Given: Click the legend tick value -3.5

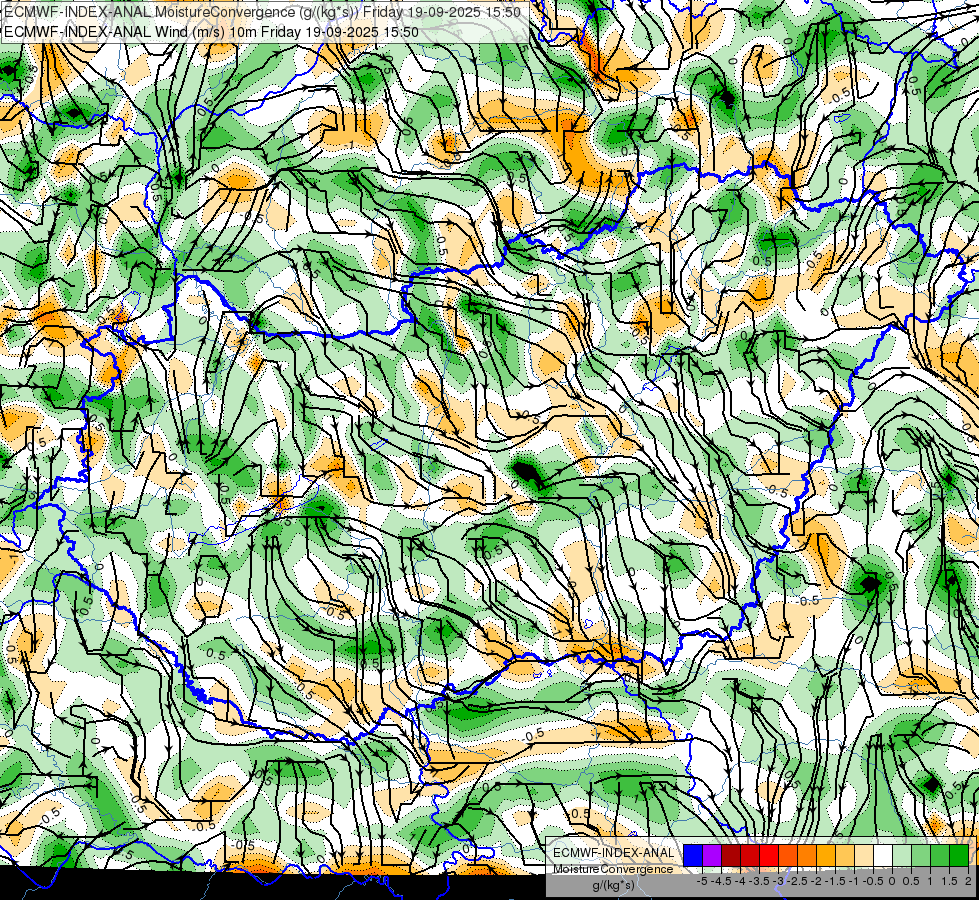Looking at the screenshot, I should tap(759, 881).
